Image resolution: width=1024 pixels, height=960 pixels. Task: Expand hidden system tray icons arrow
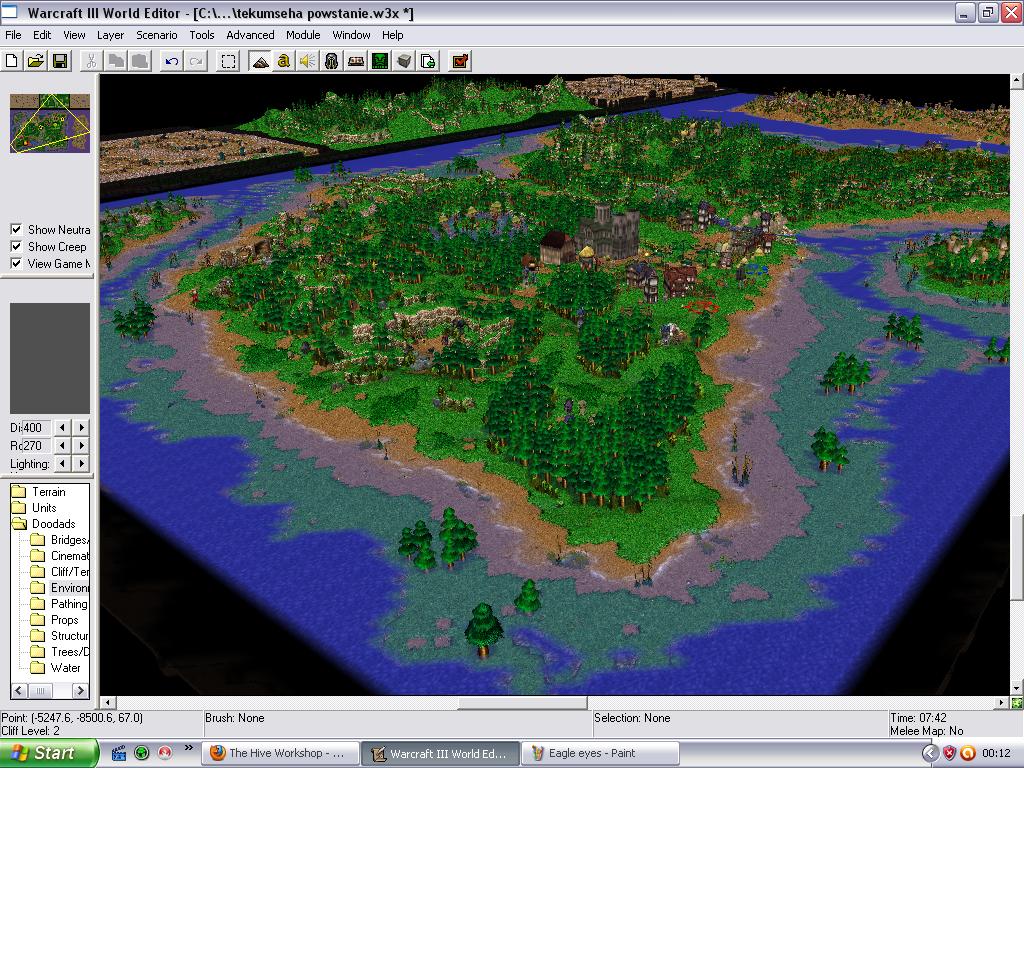930,754
